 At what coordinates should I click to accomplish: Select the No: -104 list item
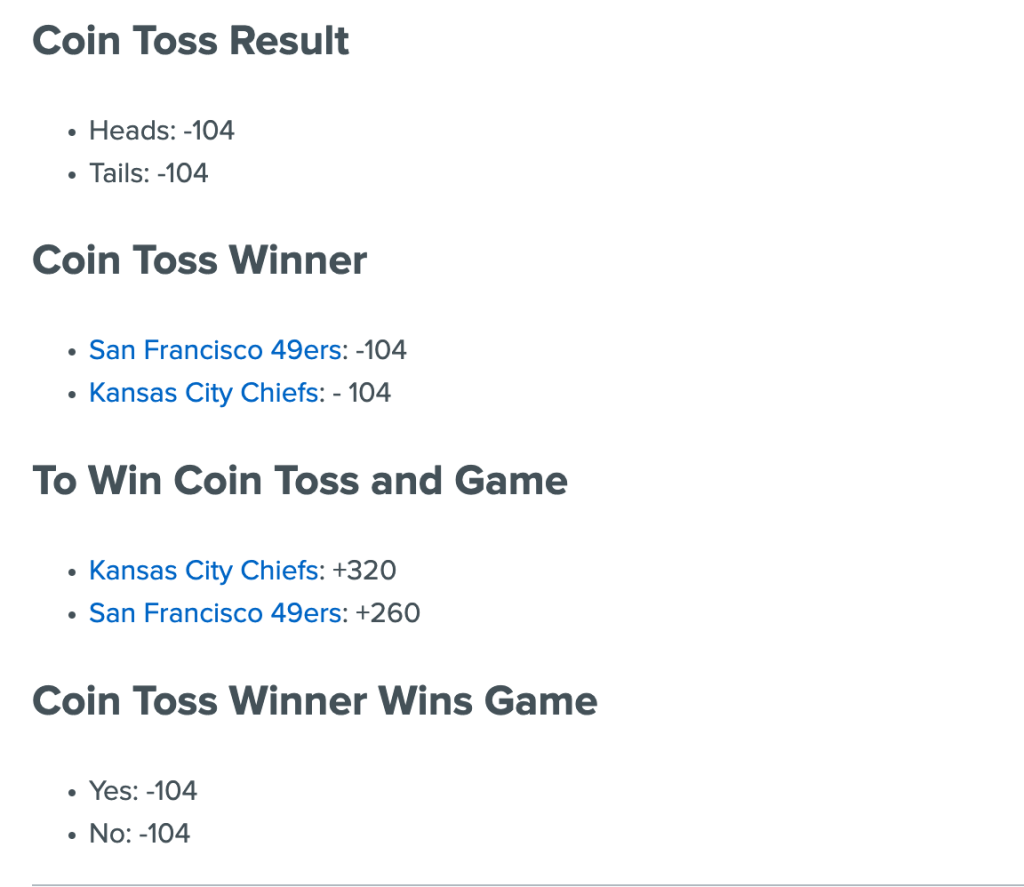tap(140, 834)
